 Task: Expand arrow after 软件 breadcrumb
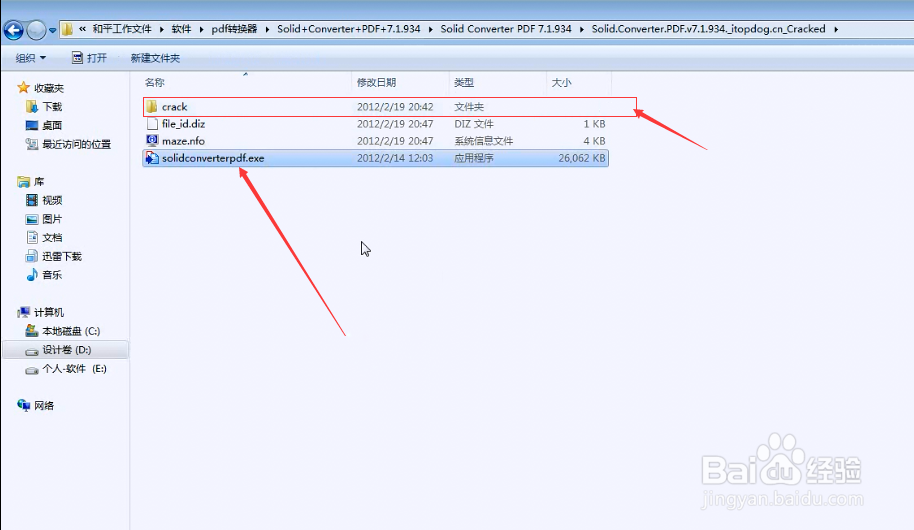pyautogui.click(x=202, y=29)
